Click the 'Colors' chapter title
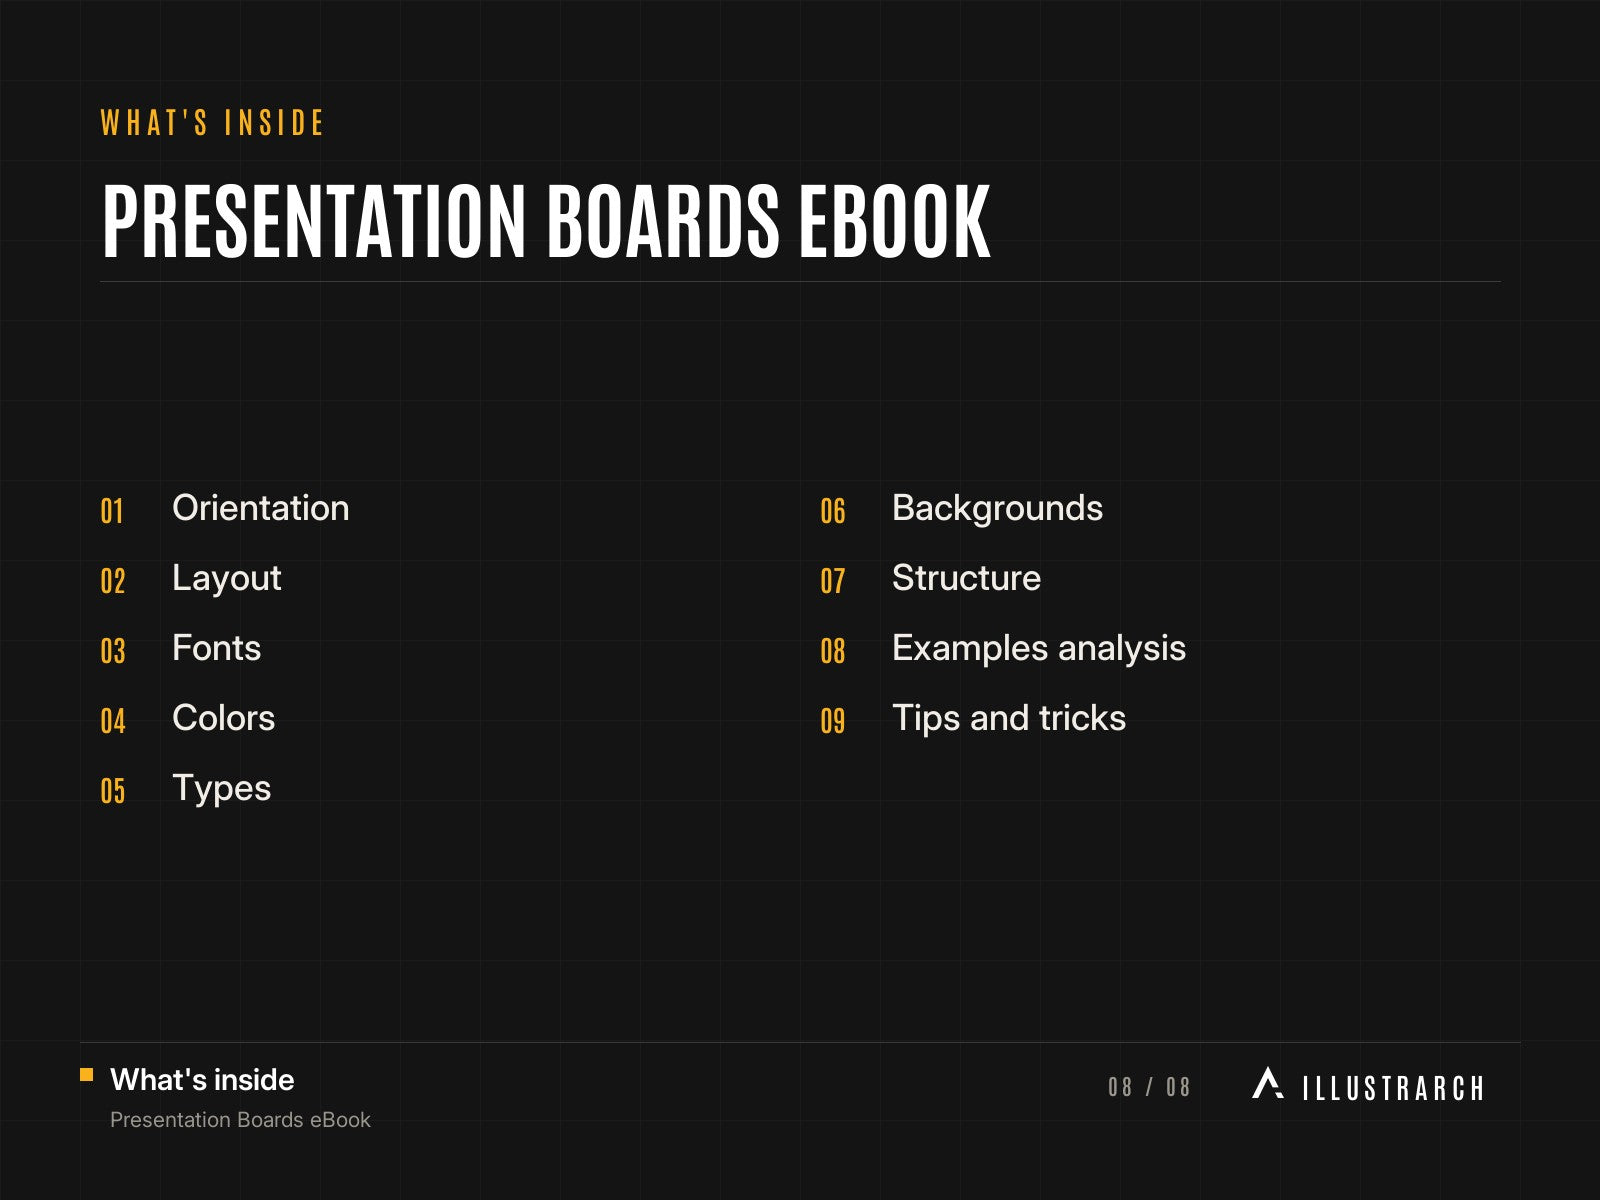The height and width of the screenshot is (1200, 1600). coord(224,718)
